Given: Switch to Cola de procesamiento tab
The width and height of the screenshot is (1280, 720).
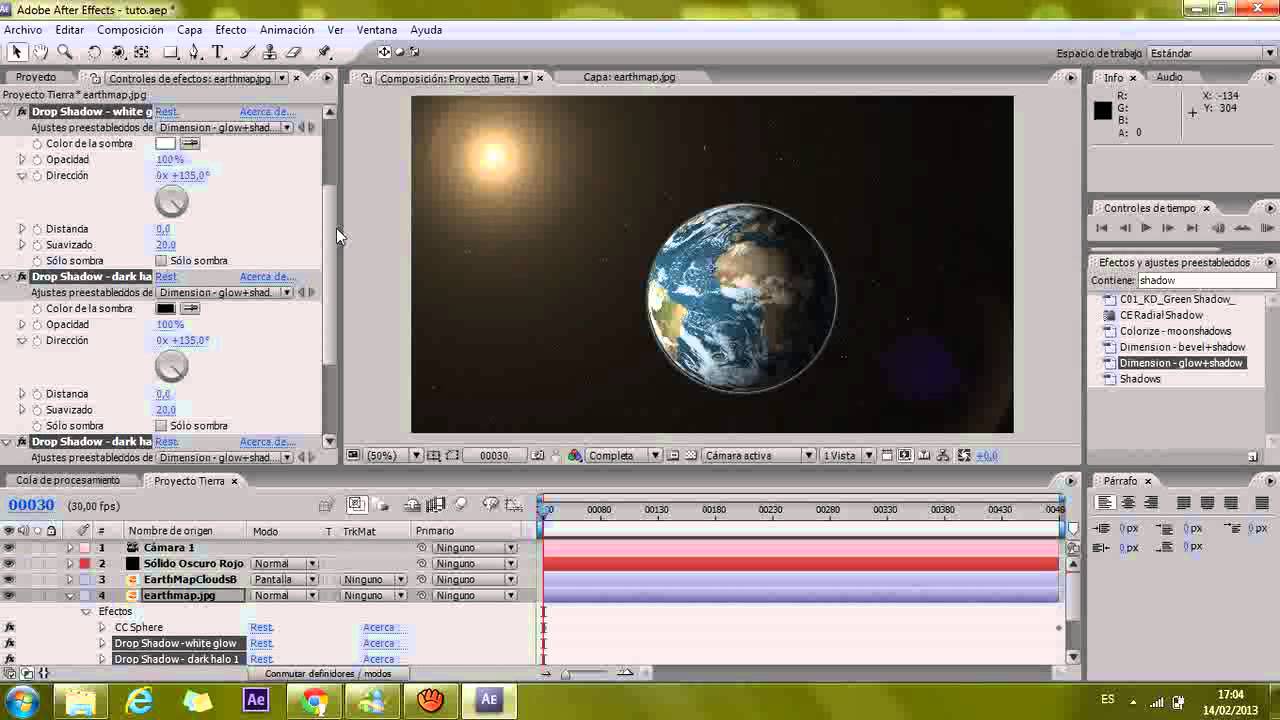Looking at the screenshot, I should pyautogui.click(x=68, y=480).
